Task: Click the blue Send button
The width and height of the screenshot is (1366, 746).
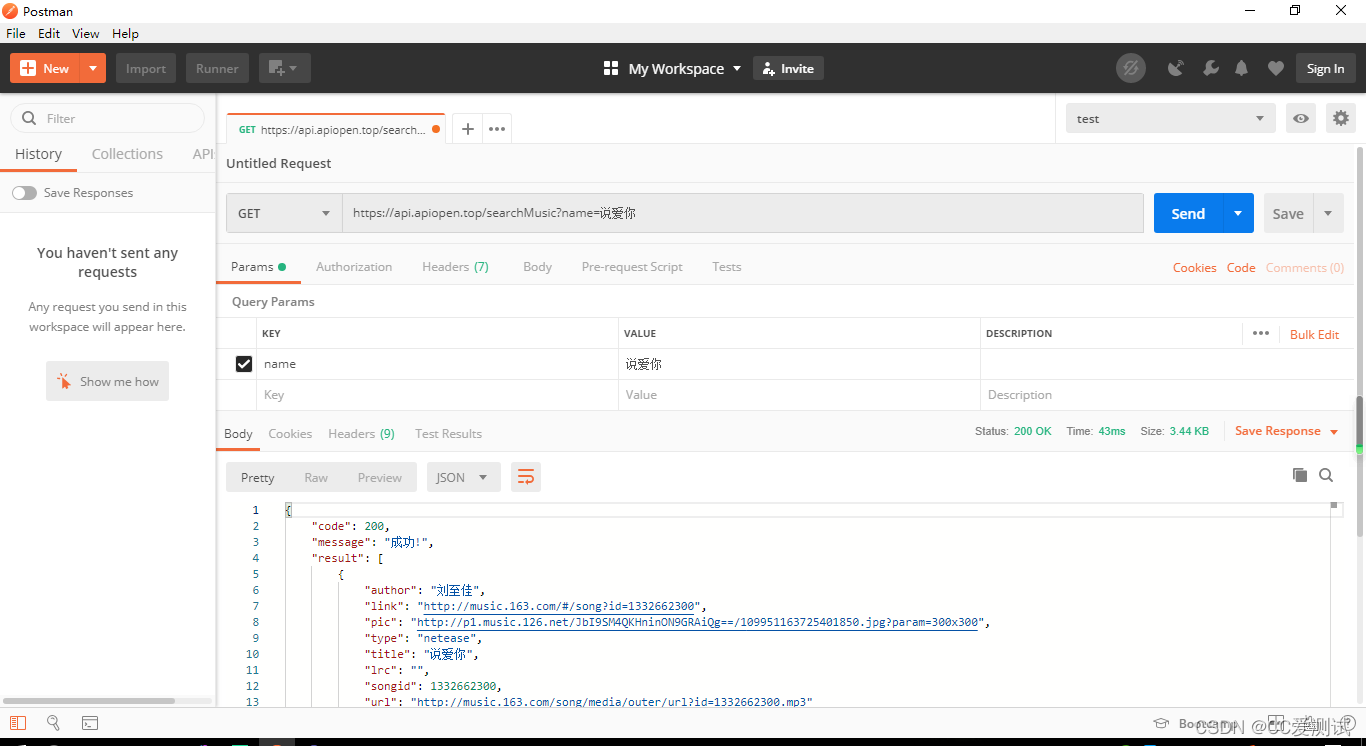Action: click(1188, 213)
